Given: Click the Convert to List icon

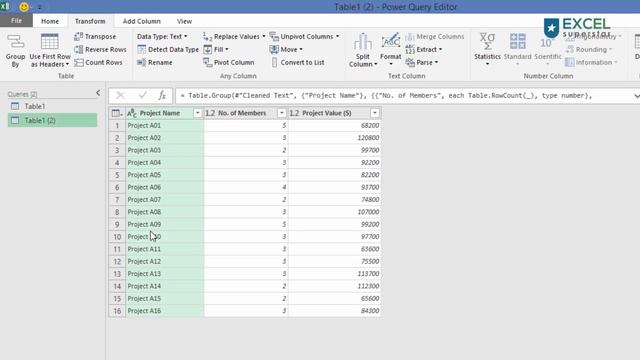Looking at the screenshot, I should (x=274, y=62).
